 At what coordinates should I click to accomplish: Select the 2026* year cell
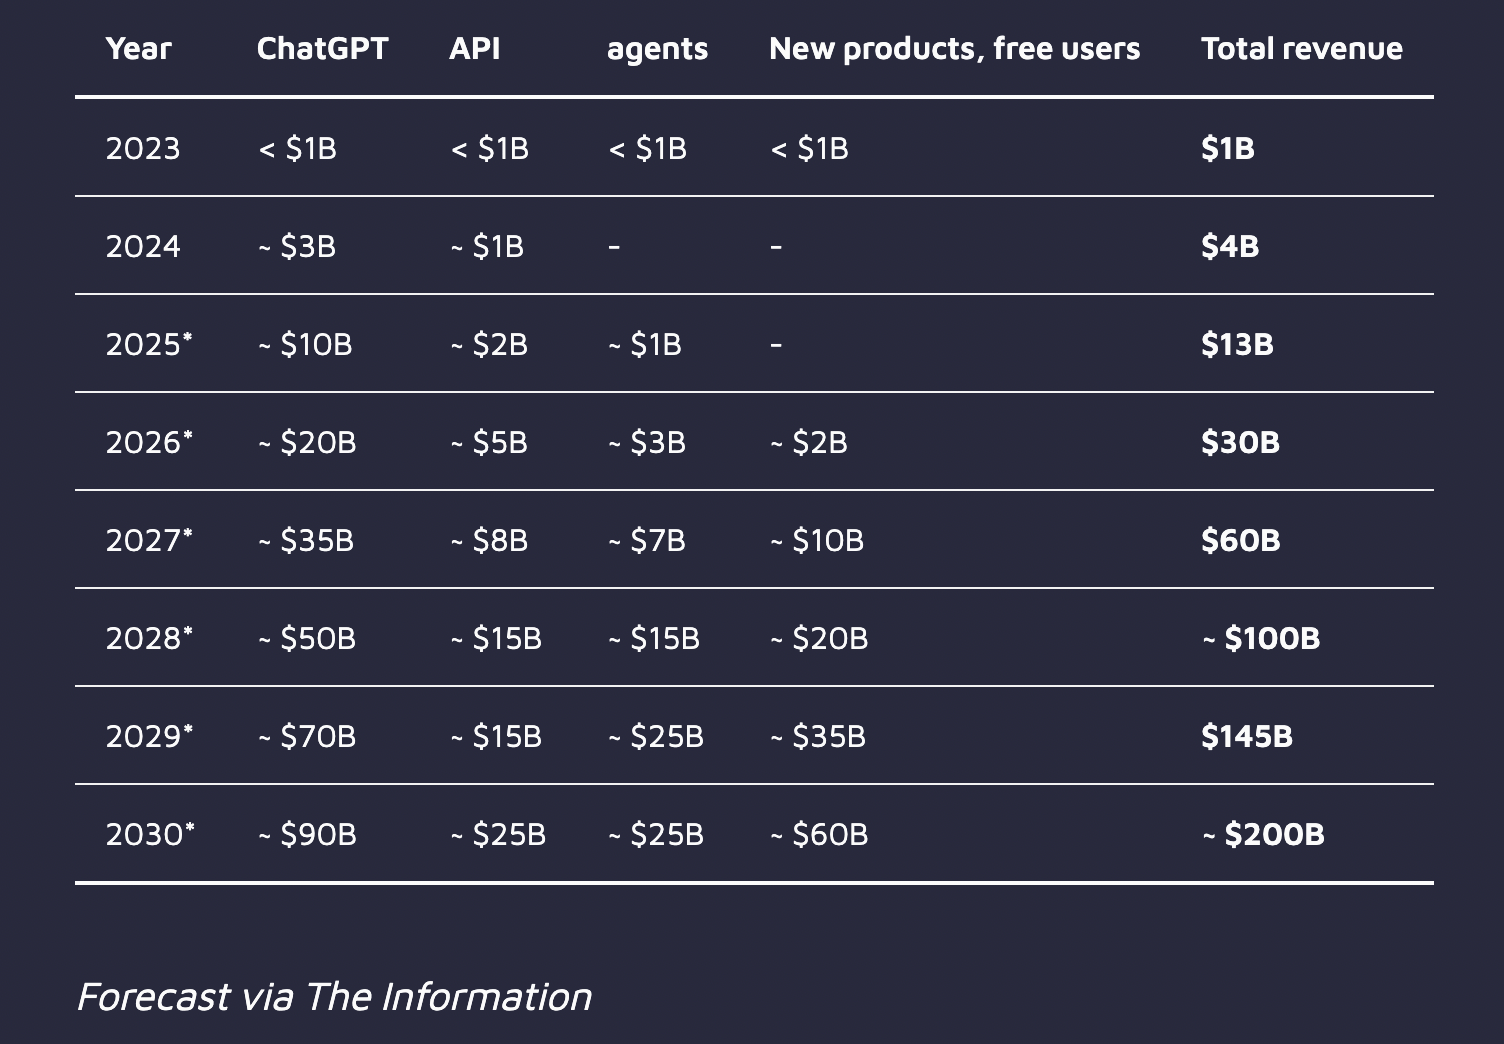(149, 442)
